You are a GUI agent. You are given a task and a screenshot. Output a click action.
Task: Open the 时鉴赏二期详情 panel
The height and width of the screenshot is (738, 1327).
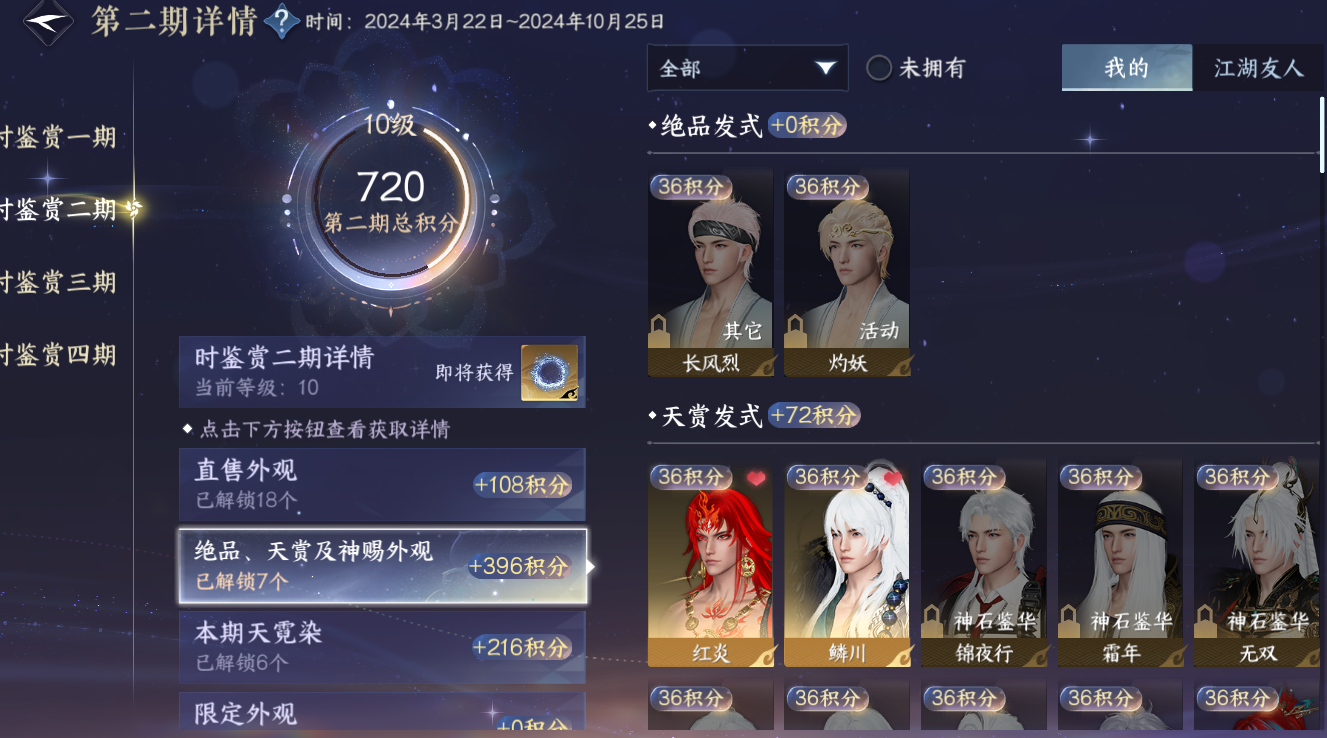point(382,372)
